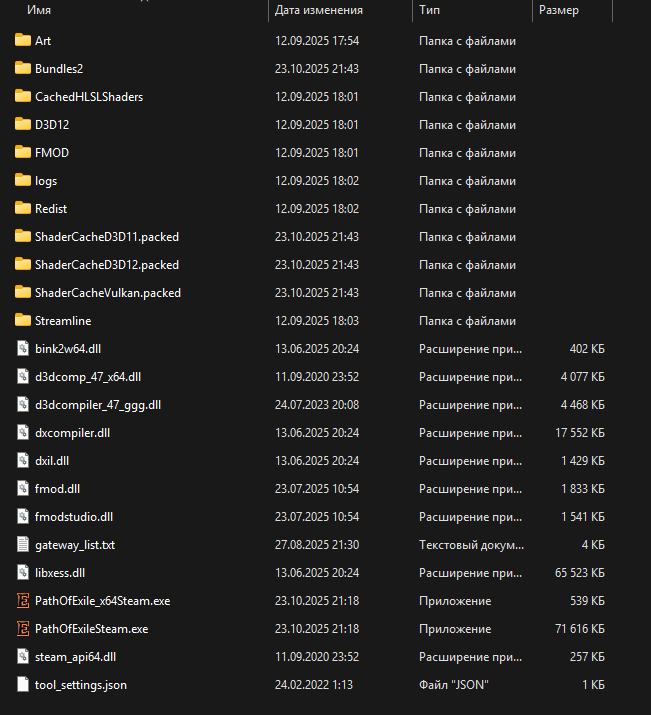The width and height of the screenshot is (651, 715).
Task: Click the date 27.08.2025 21:30
Action: pyautogui.click(x=317, y=545)
